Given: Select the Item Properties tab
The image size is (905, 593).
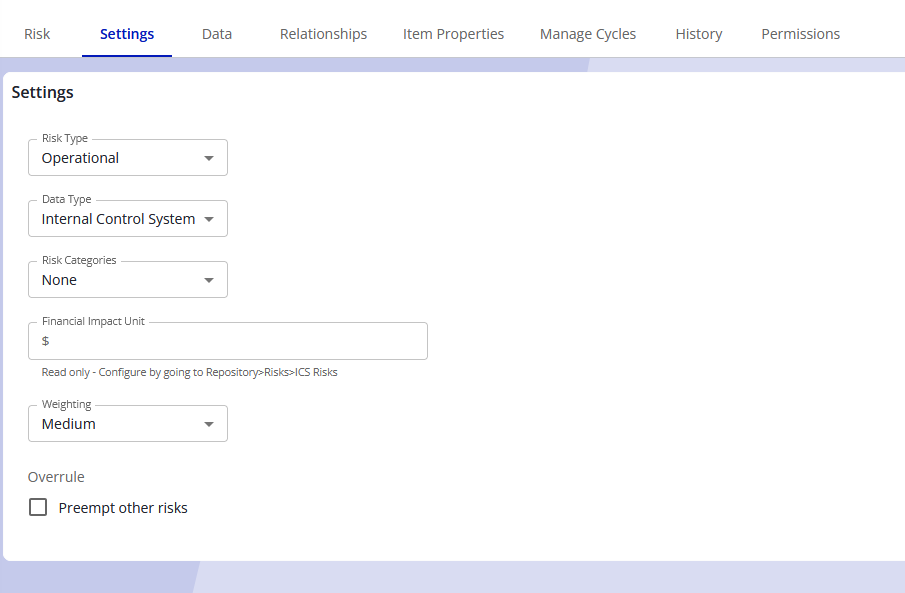Looking at the screenshot, I should coord(453,34).
